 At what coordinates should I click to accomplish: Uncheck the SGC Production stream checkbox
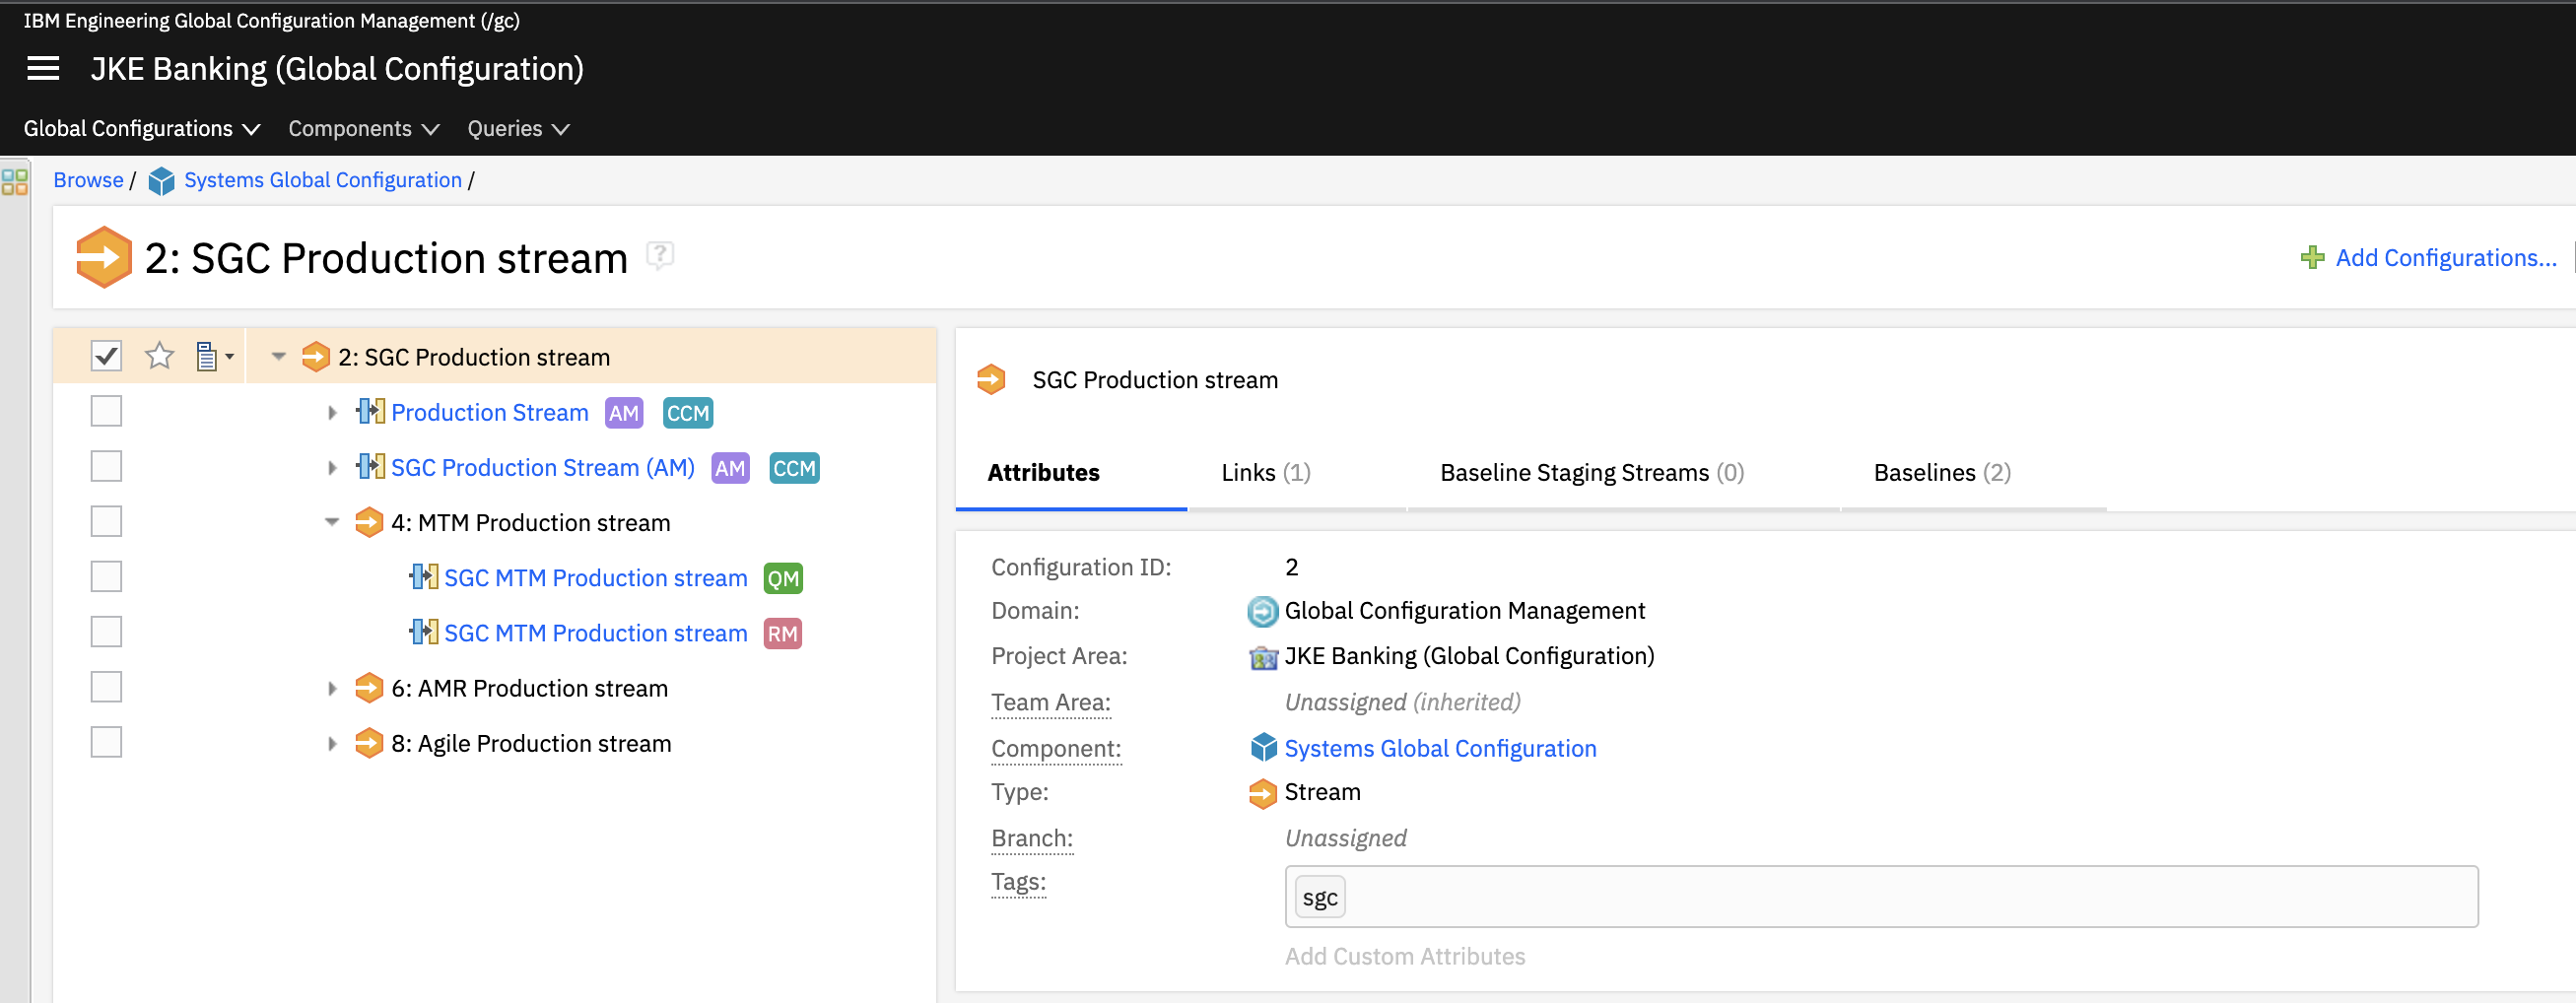tap(106, 356)
